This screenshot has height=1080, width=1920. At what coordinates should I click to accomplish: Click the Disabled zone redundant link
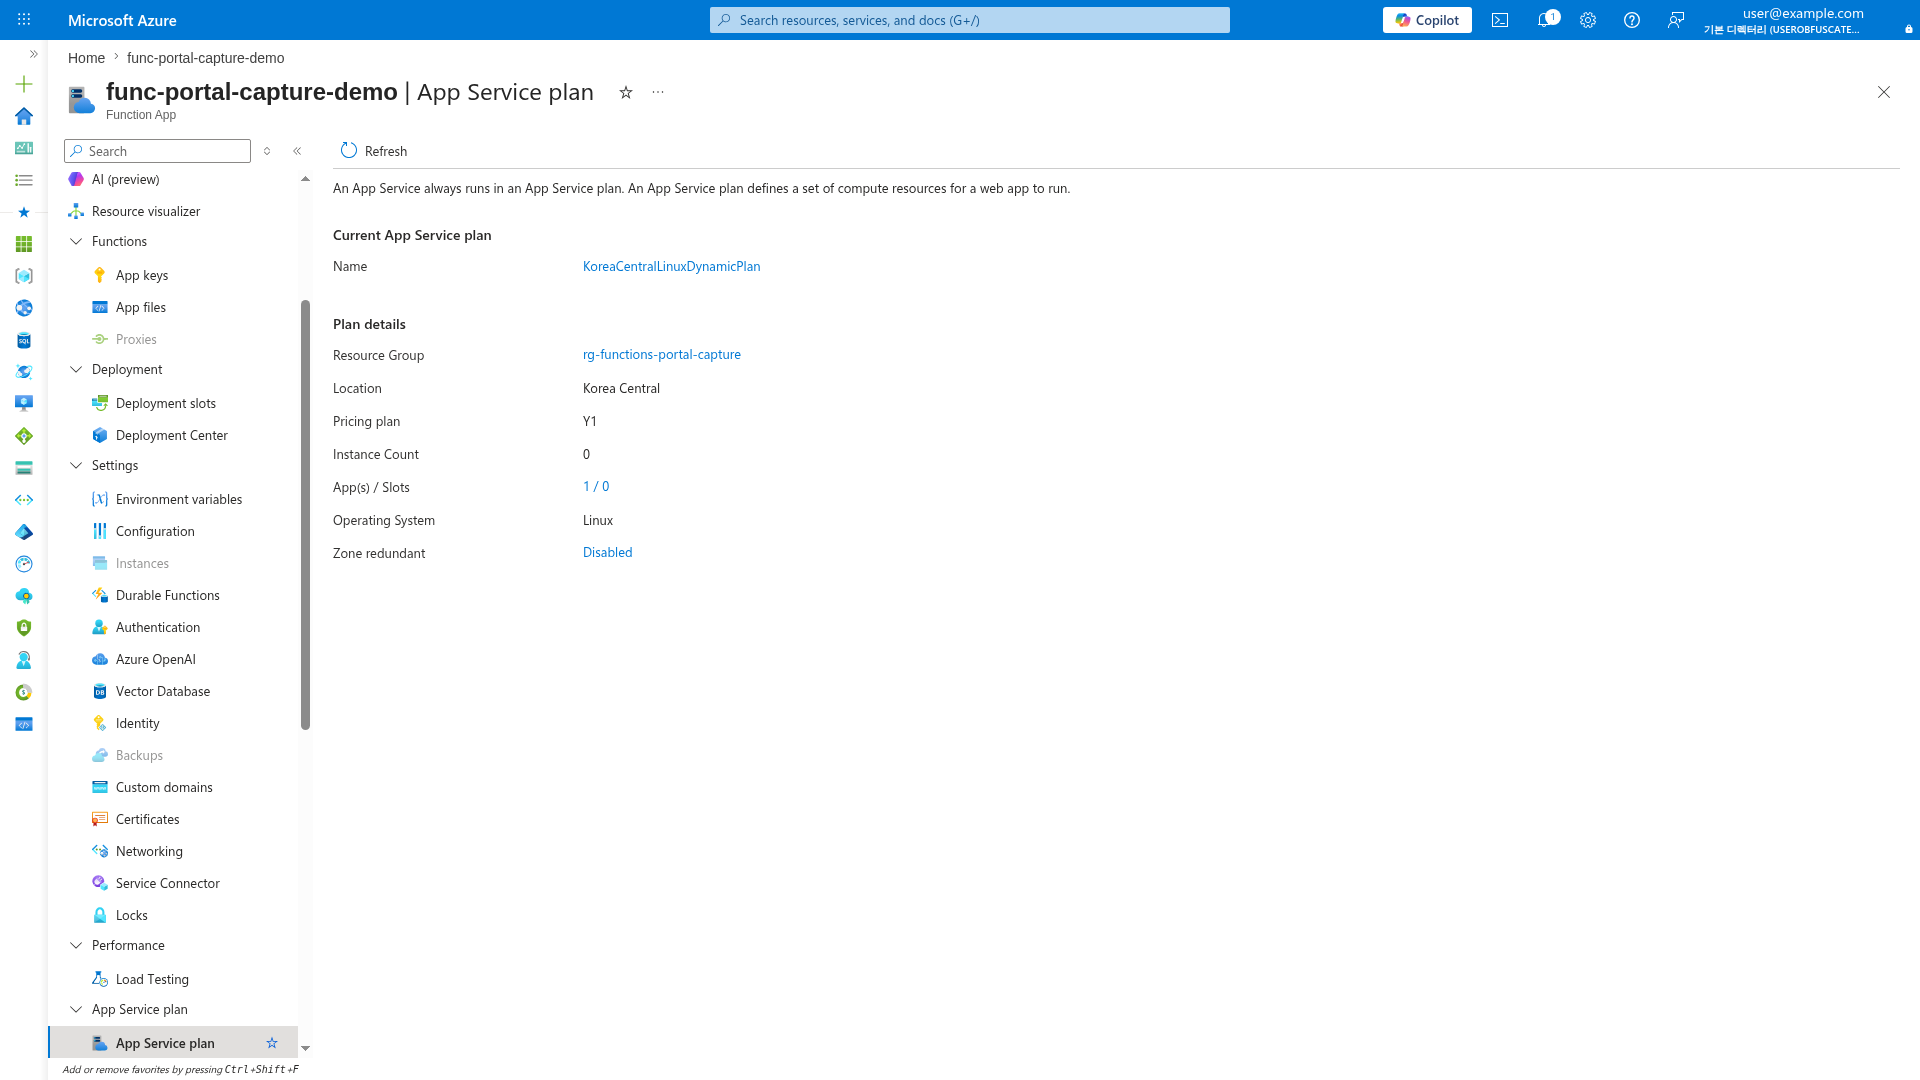607,552
